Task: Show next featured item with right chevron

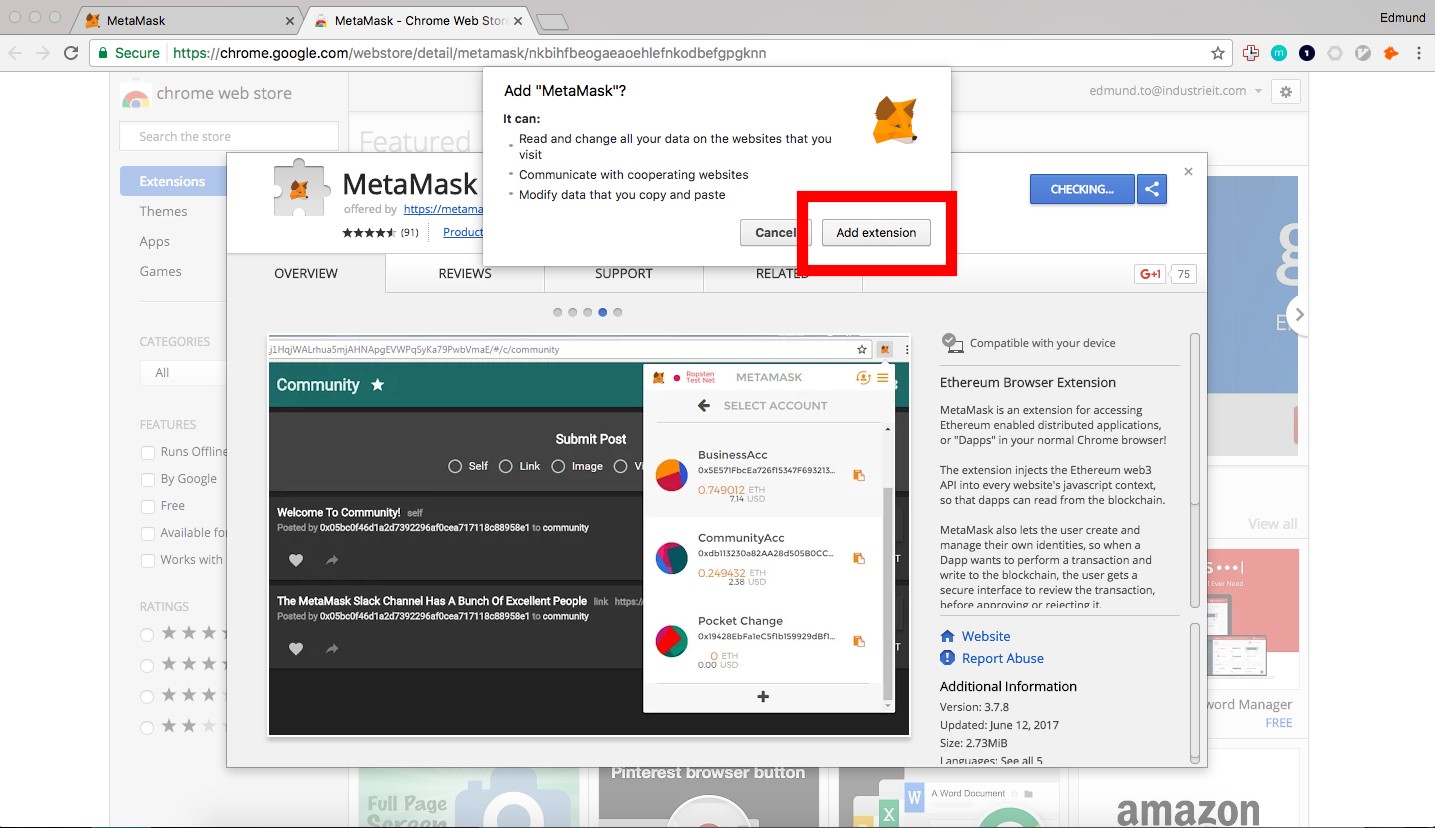Action: (x=1299, y=314)
